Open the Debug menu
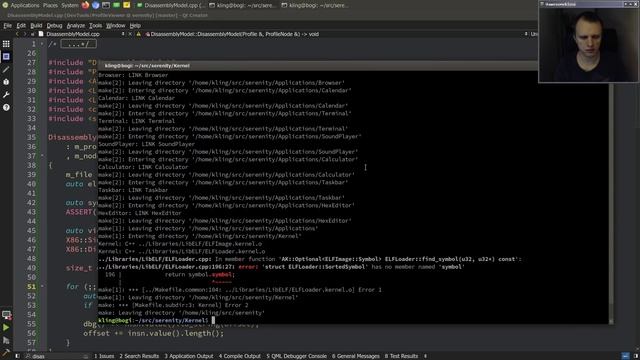 [54, 25]
